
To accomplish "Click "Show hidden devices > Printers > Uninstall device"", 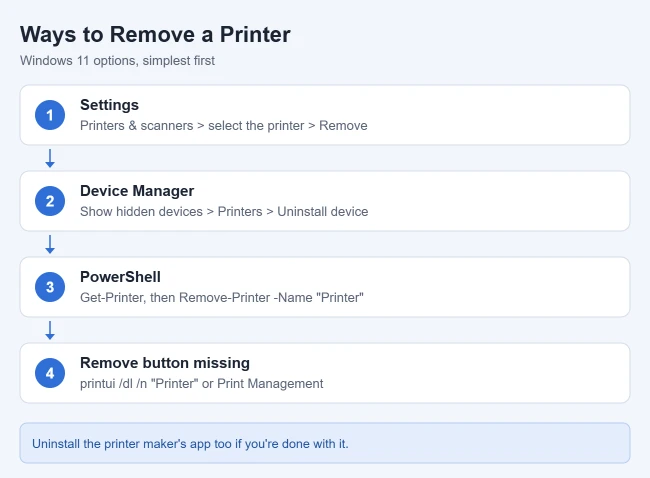I will point(224,211).
